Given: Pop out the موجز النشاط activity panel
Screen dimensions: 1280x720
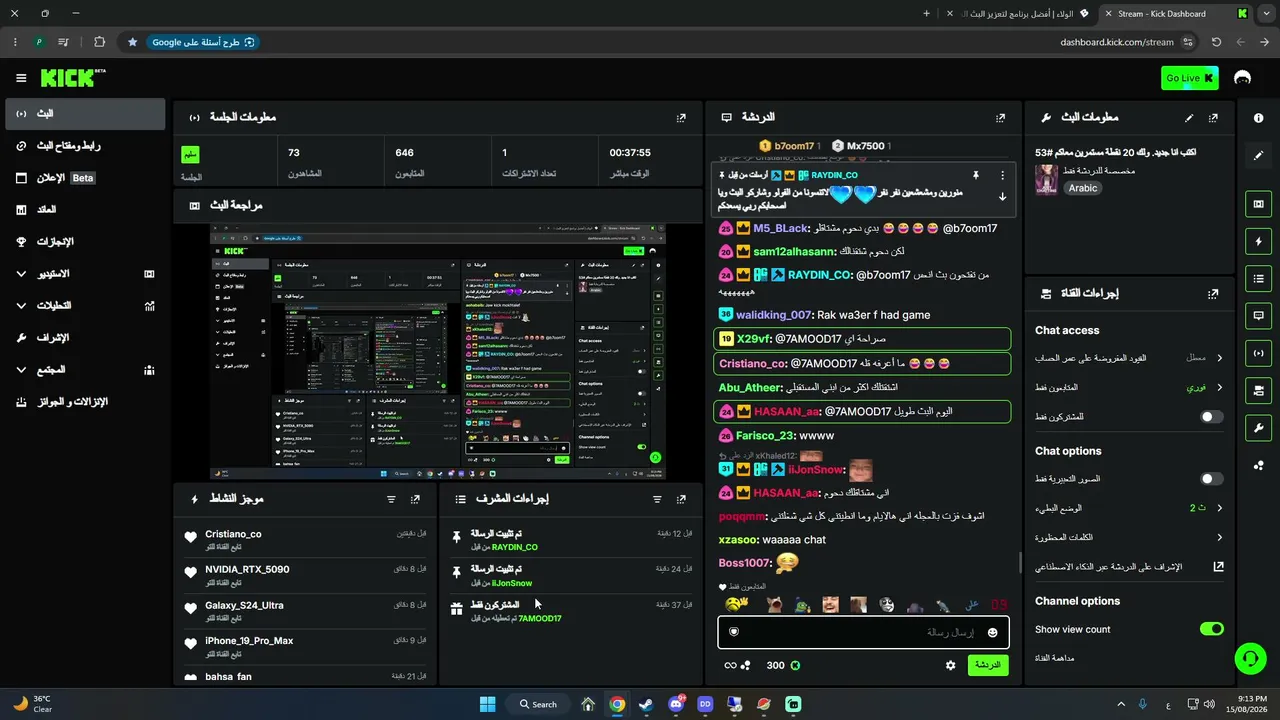Looking at the screenshot, I should [x=415, y=499].
